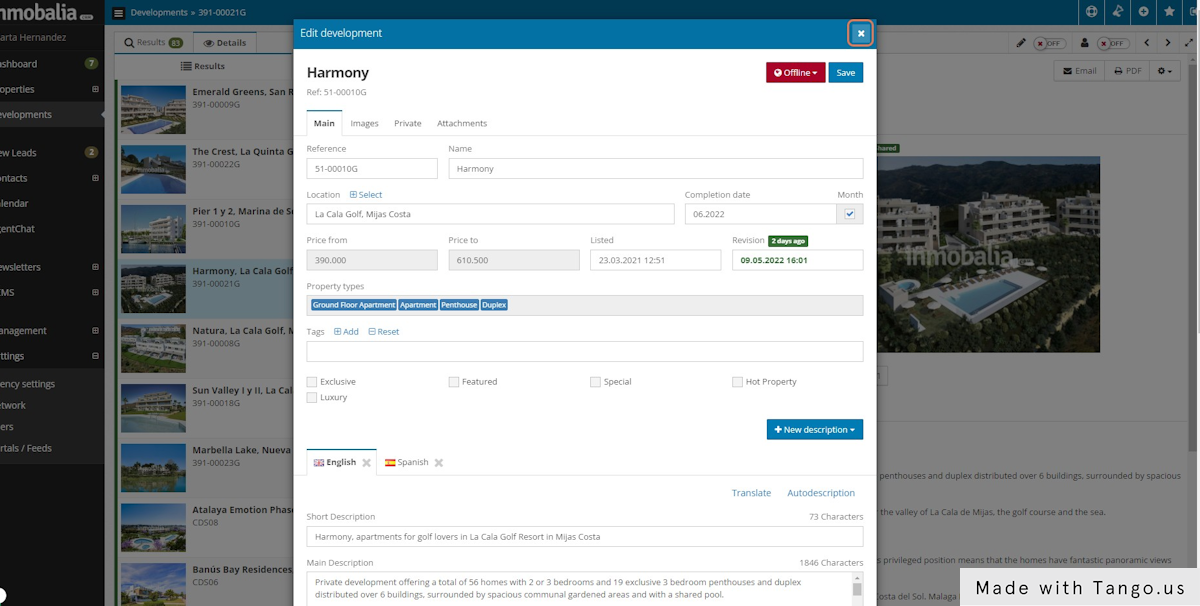The image size is (1200, 606).
Task: Enable the Exclusive checkbox
Action: point(312,382)
